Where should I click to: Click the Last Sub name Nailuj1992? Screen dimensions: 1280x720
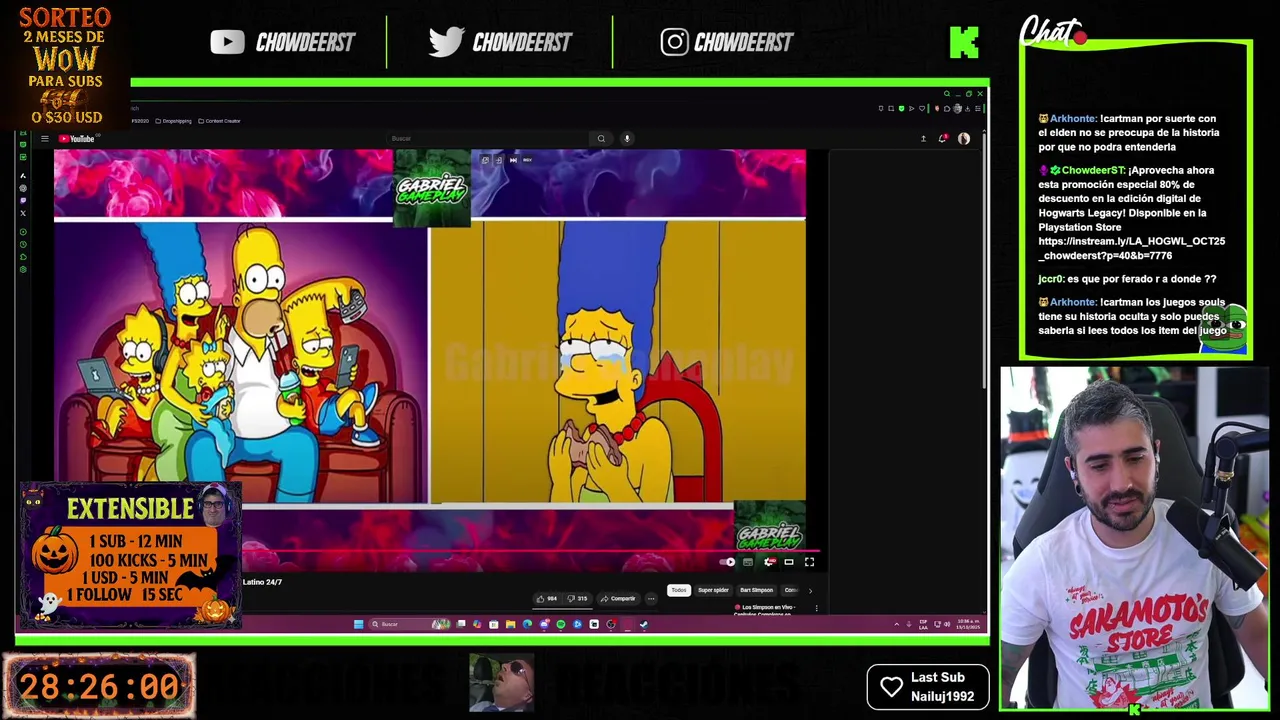click(x=942, y=696)
